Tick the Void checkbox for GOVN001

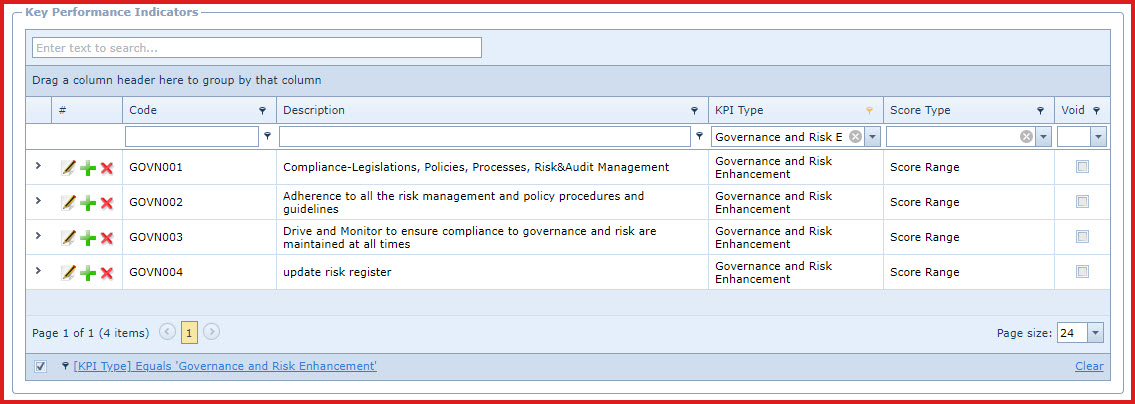pos(1082,167)
